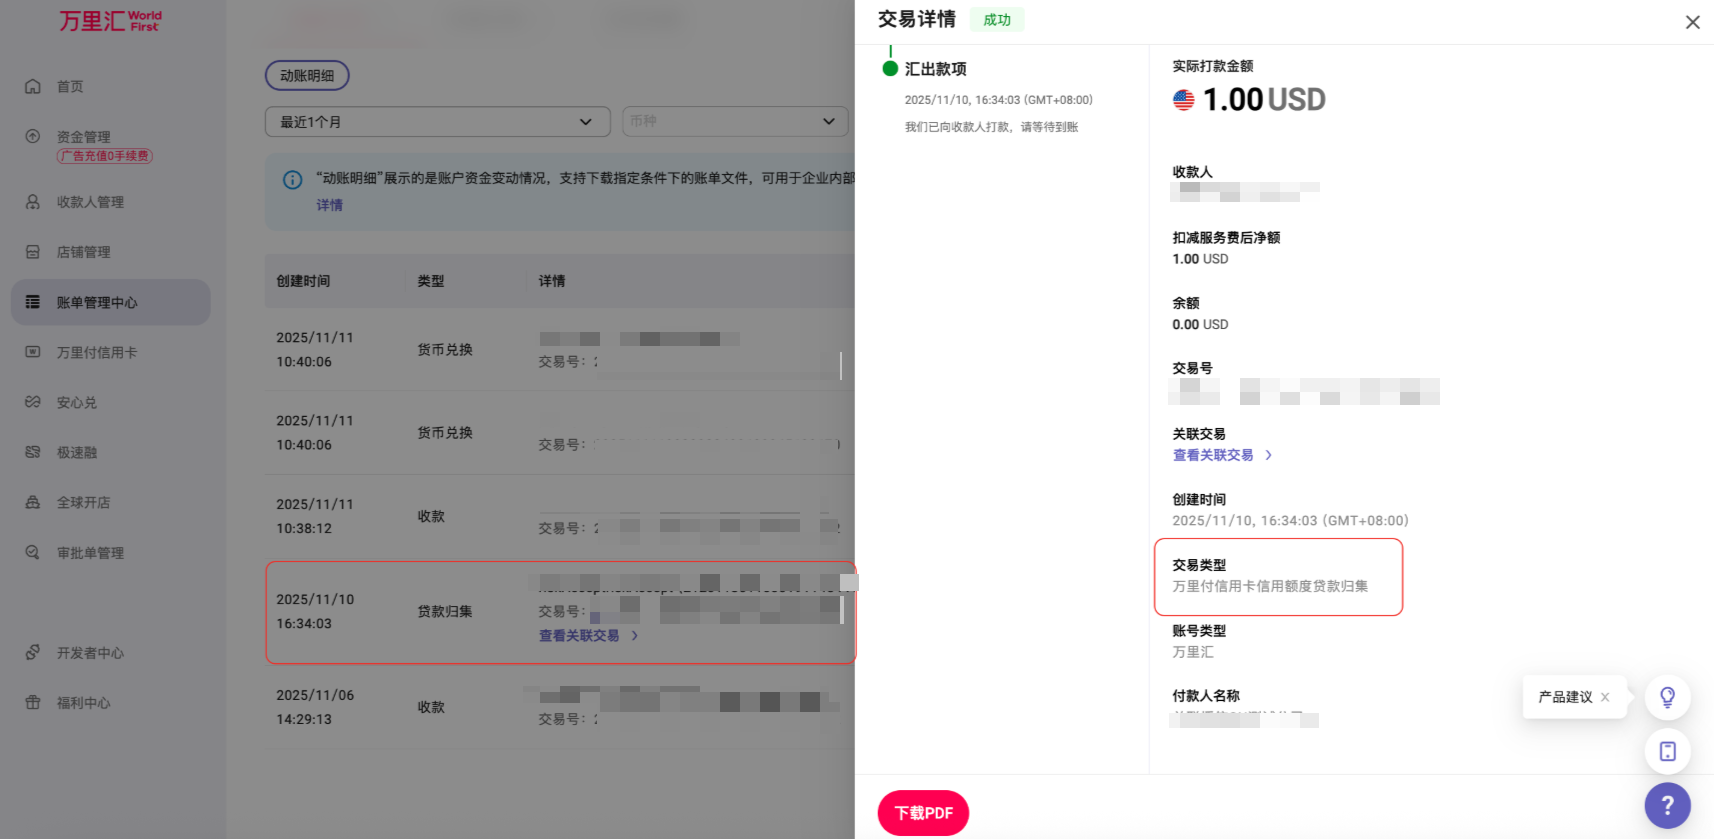Click the 详情 link in notice banner
The height and width of the screenshot is (839, 1714).
pyautogui.click(x=330, y=205)
